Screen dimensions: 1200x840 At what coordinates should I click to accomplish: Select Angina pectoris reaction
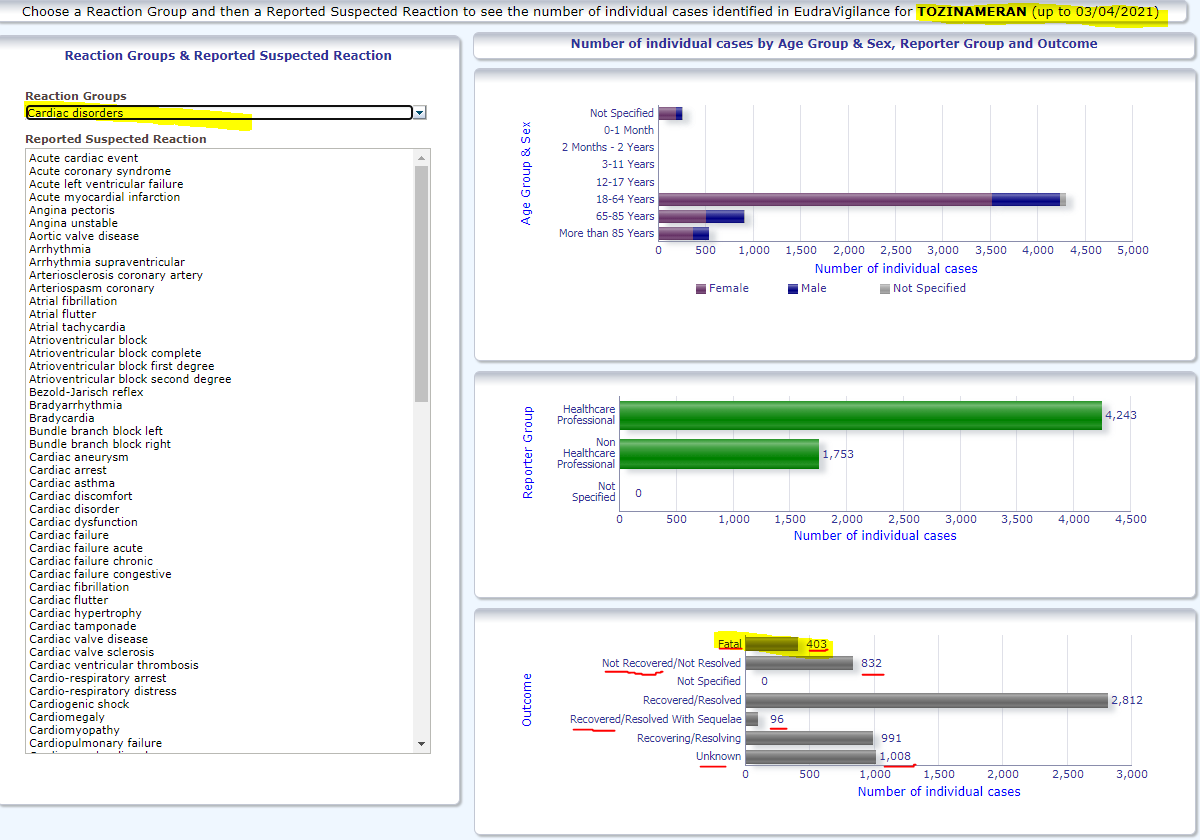pos(72,210)
